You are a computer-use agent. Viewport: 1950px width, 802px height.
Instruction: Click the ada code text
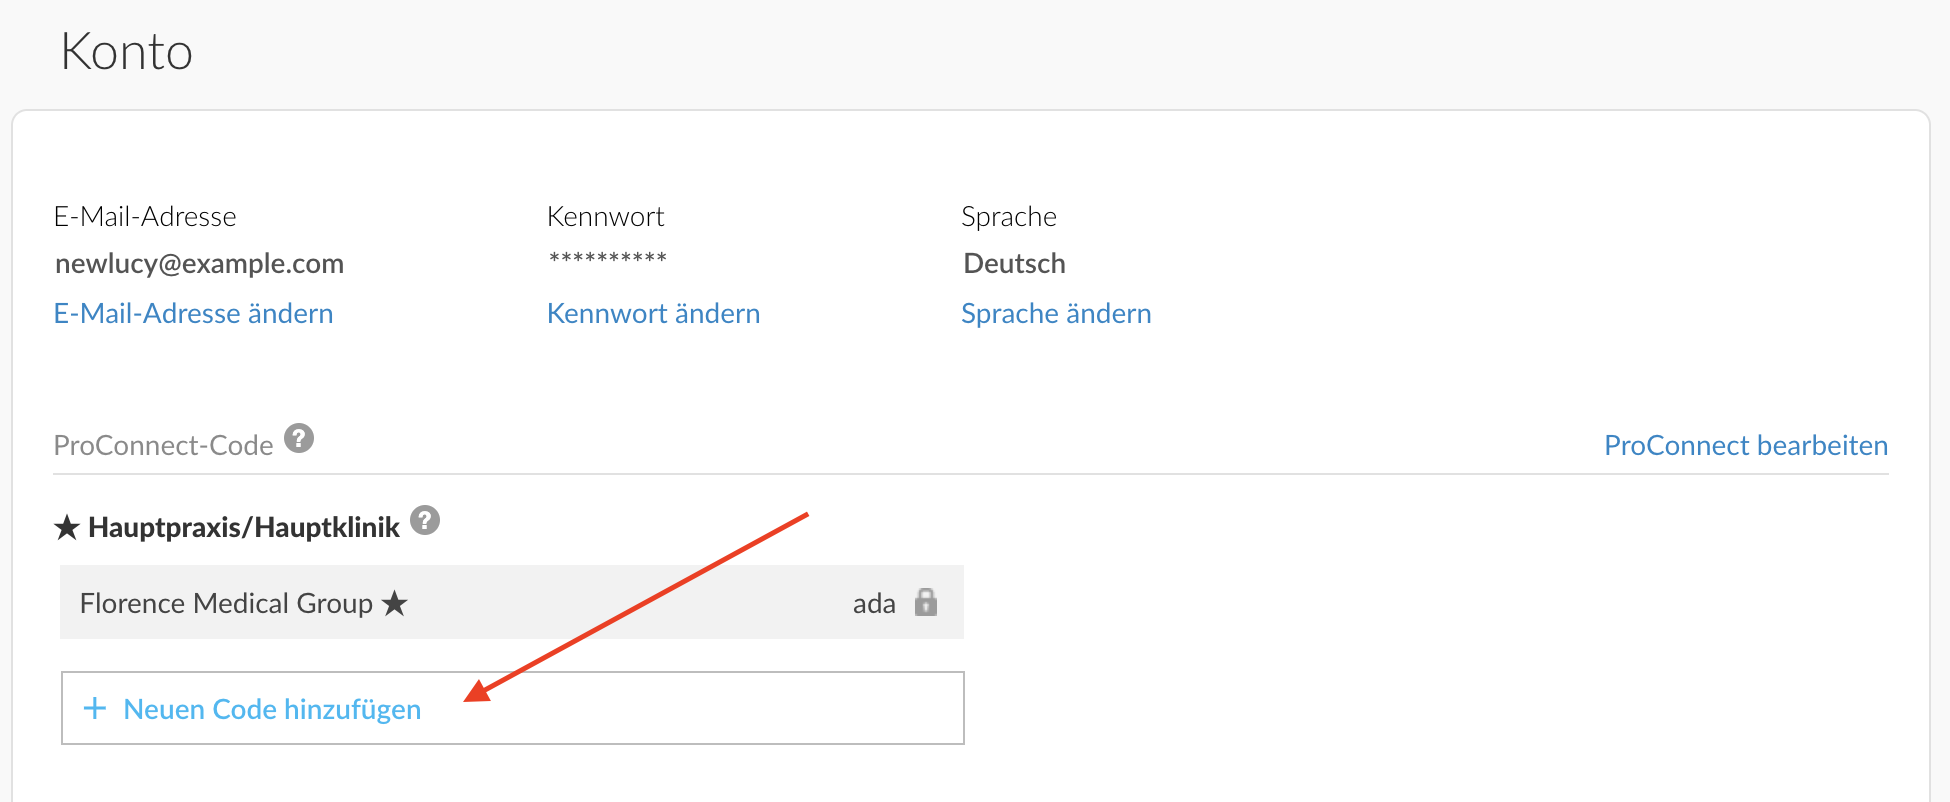(x=874, y=603)
